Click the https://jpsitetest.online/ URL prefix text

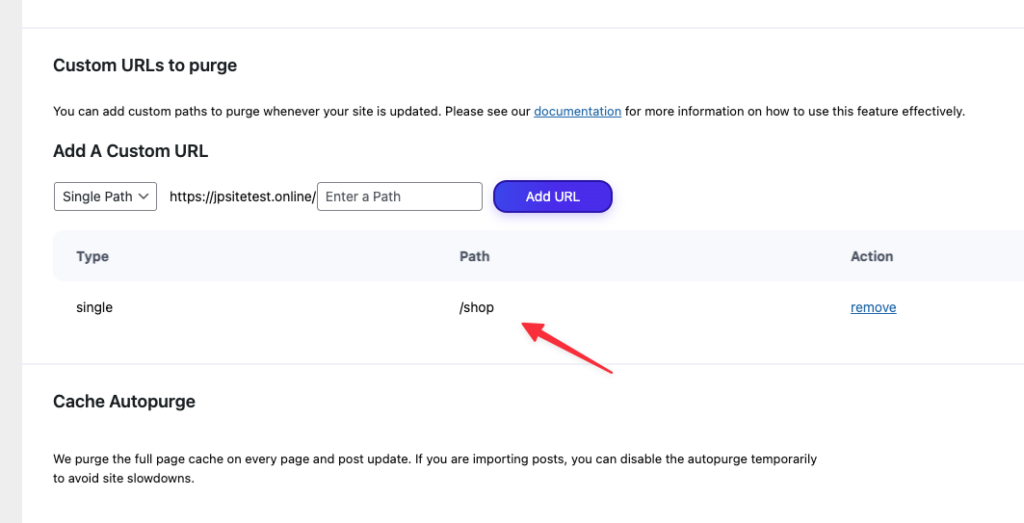pyautogui.click(x=242, y=197)
